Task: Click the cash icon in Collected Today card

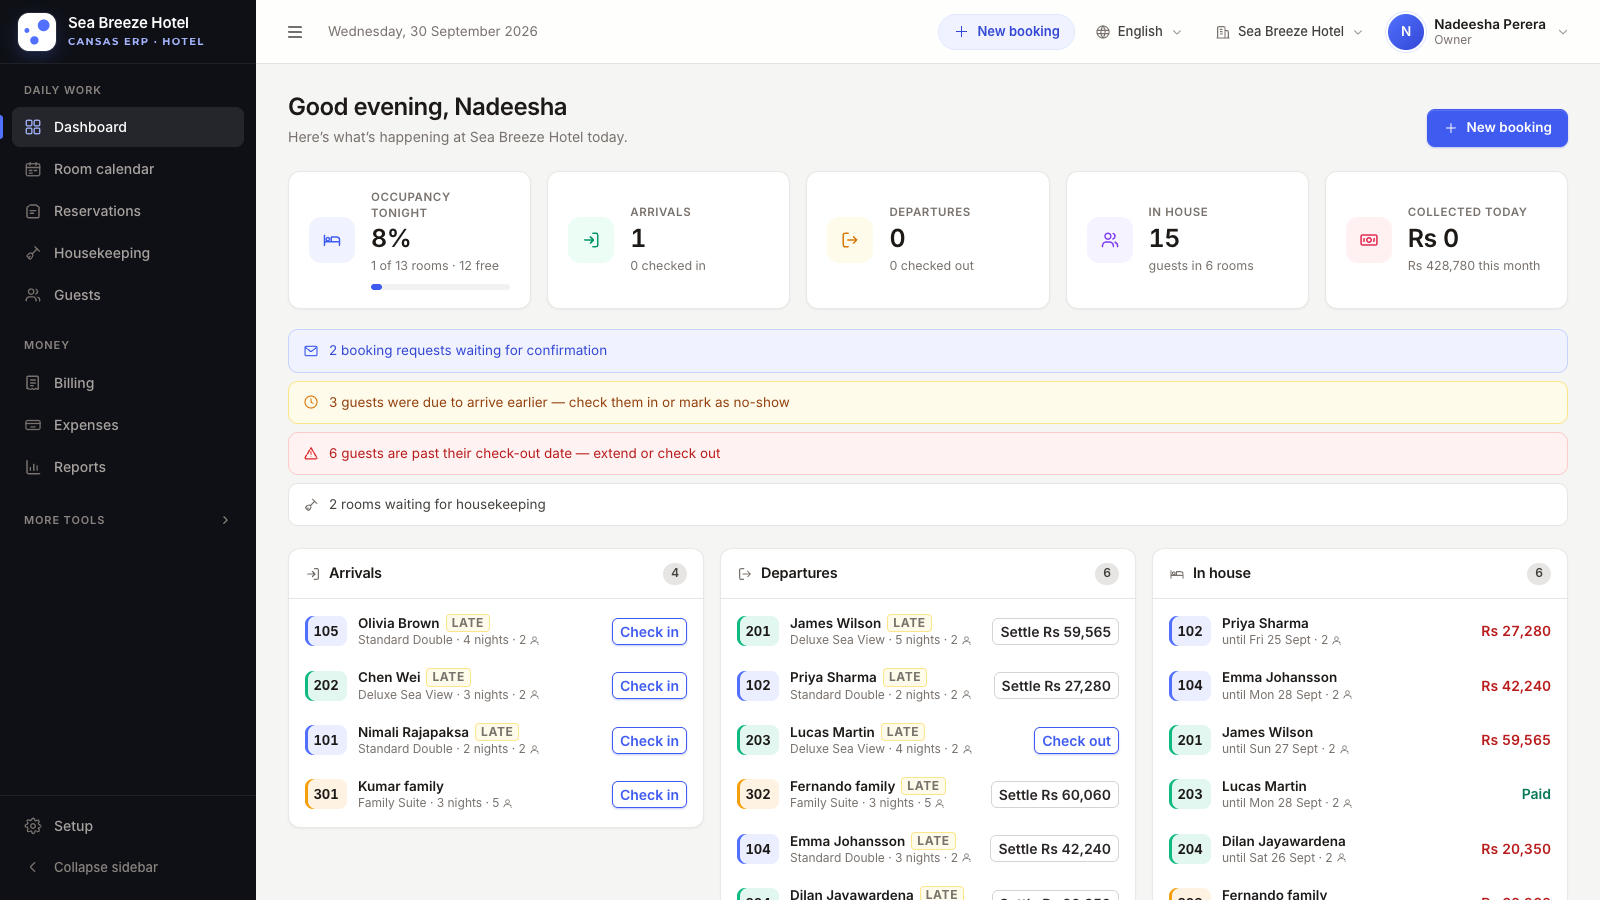Action: point(1369,240)
